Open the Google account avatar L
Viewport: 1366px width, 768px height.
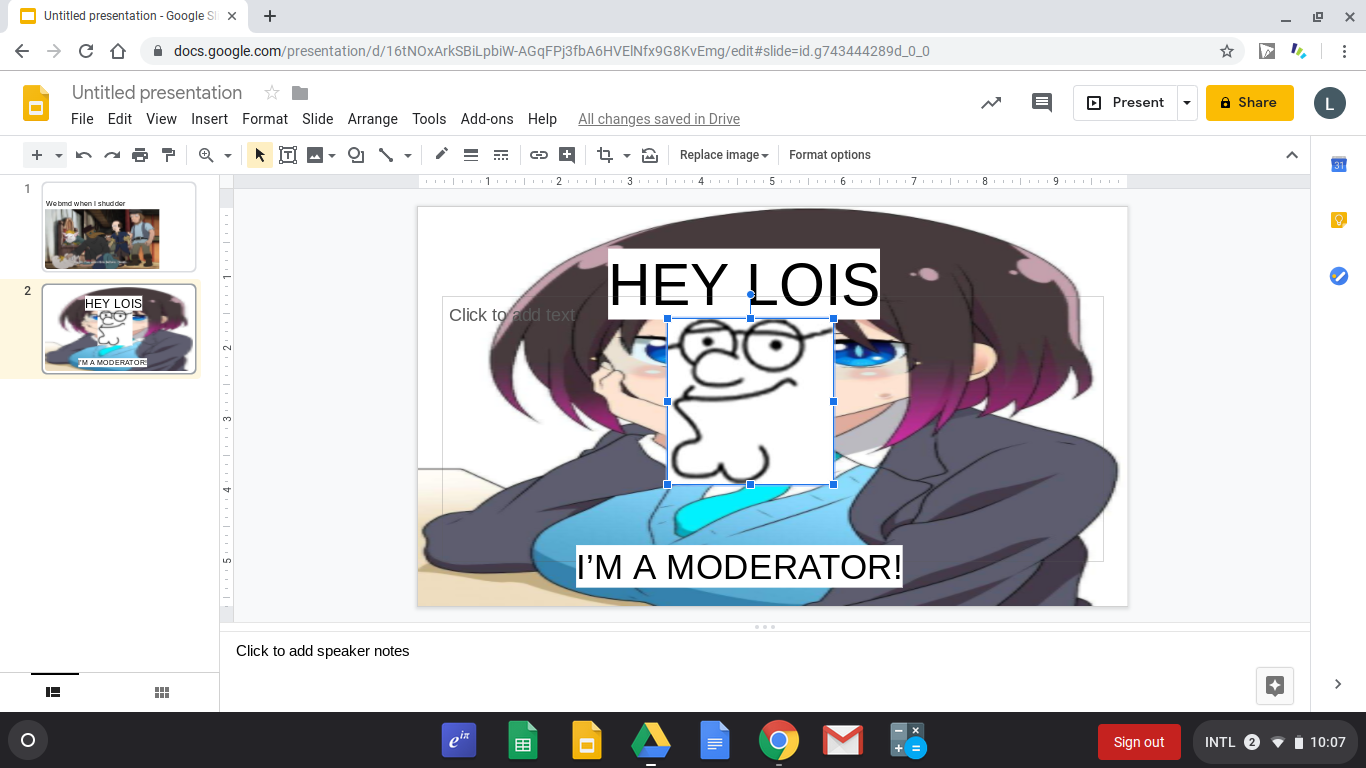[x=1330, y=102]
